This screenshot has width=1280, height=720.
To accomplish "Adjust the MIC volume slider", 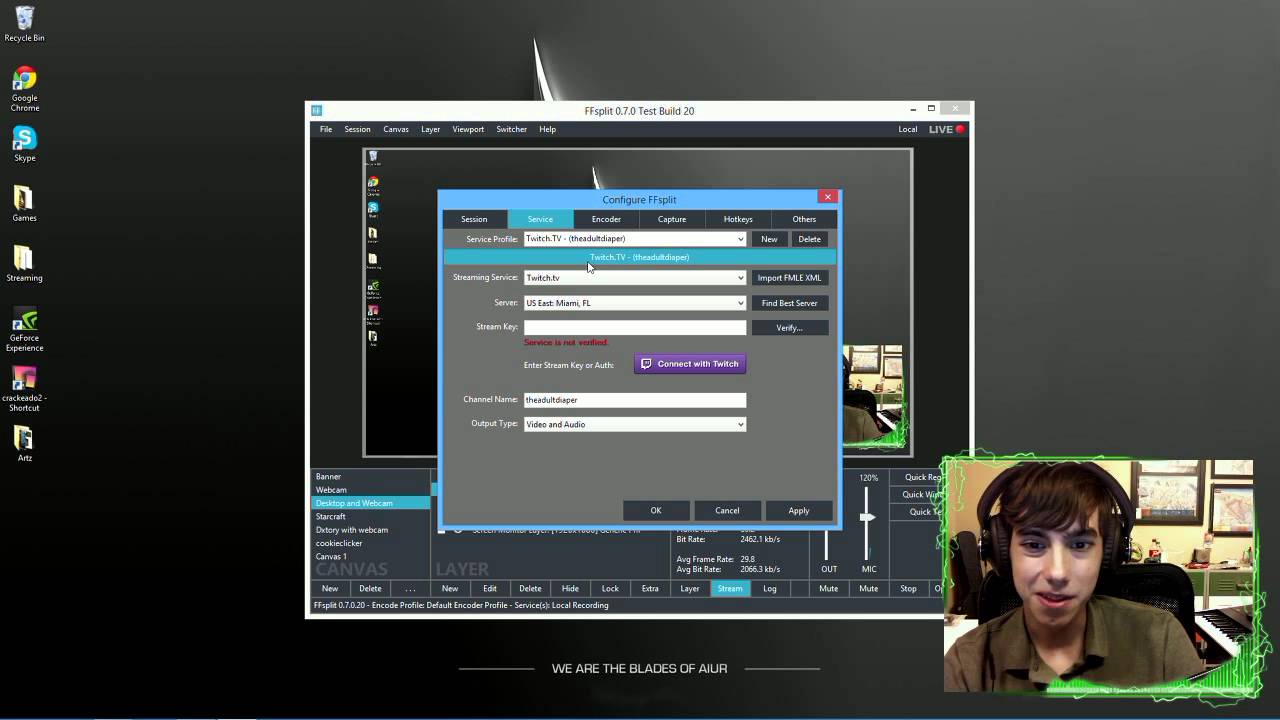I will (x=868, y=516).
